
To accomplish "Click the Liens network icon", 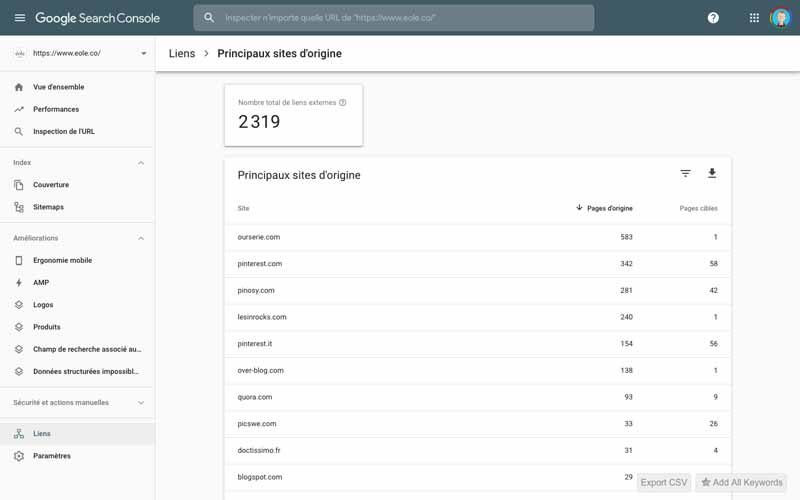I will coord(19,434).
